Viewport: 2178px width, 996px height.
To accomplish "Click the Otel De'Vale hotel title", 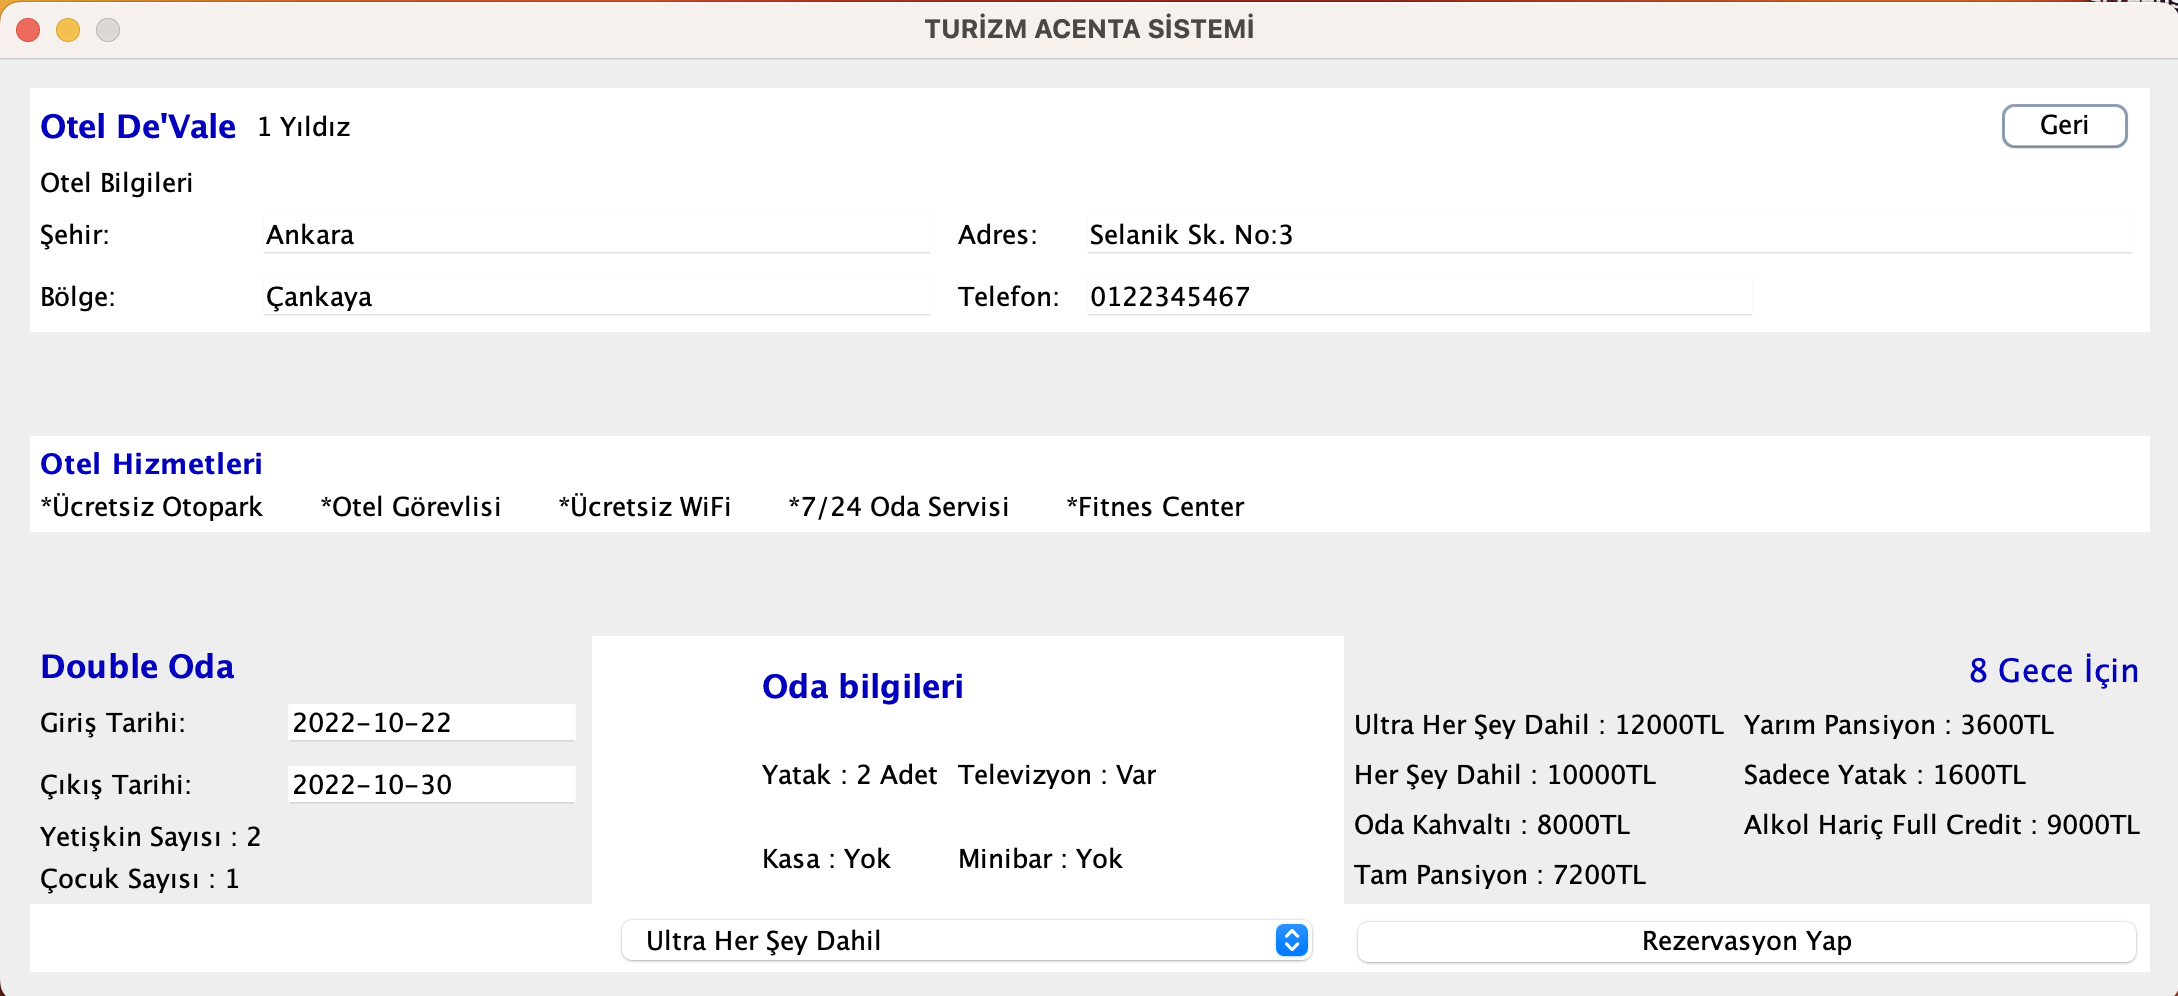I will (138, 126).
